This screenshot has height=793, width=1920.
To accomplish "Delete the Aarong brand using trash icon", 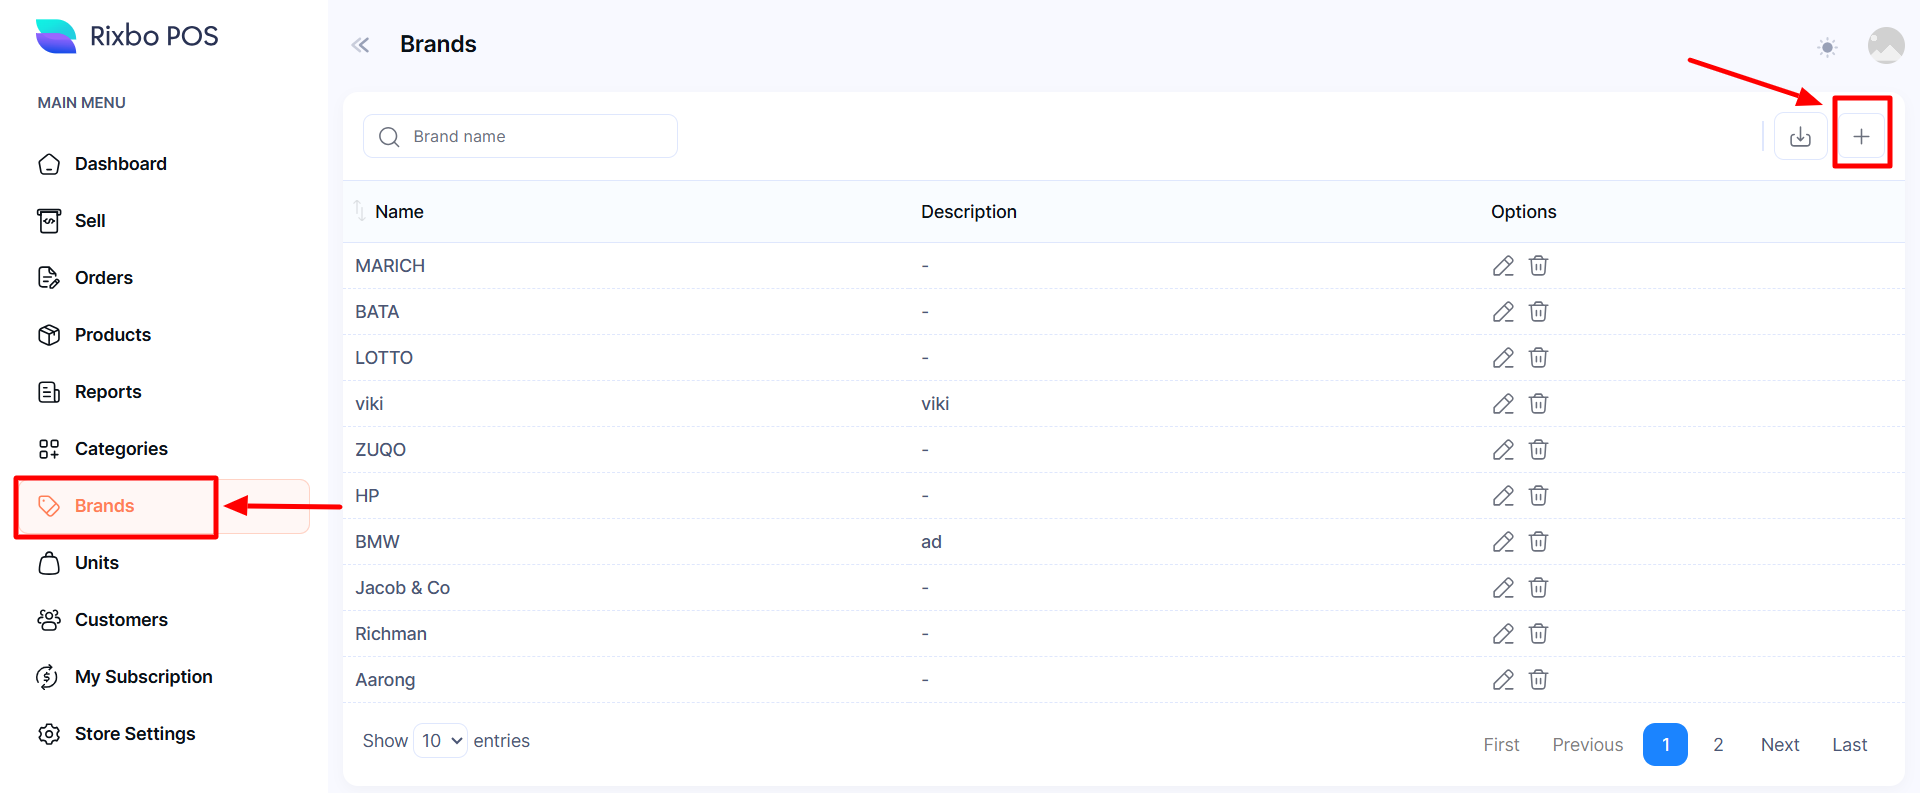I will (x=1538, y=680).
